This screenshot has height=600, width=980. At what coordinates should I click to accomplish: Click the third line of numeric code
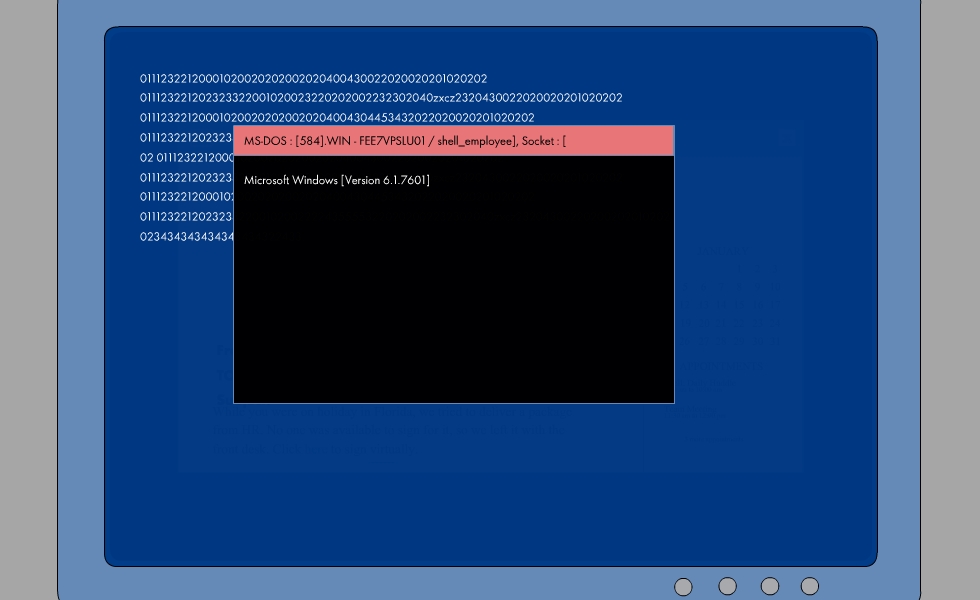tap(337, 118)
